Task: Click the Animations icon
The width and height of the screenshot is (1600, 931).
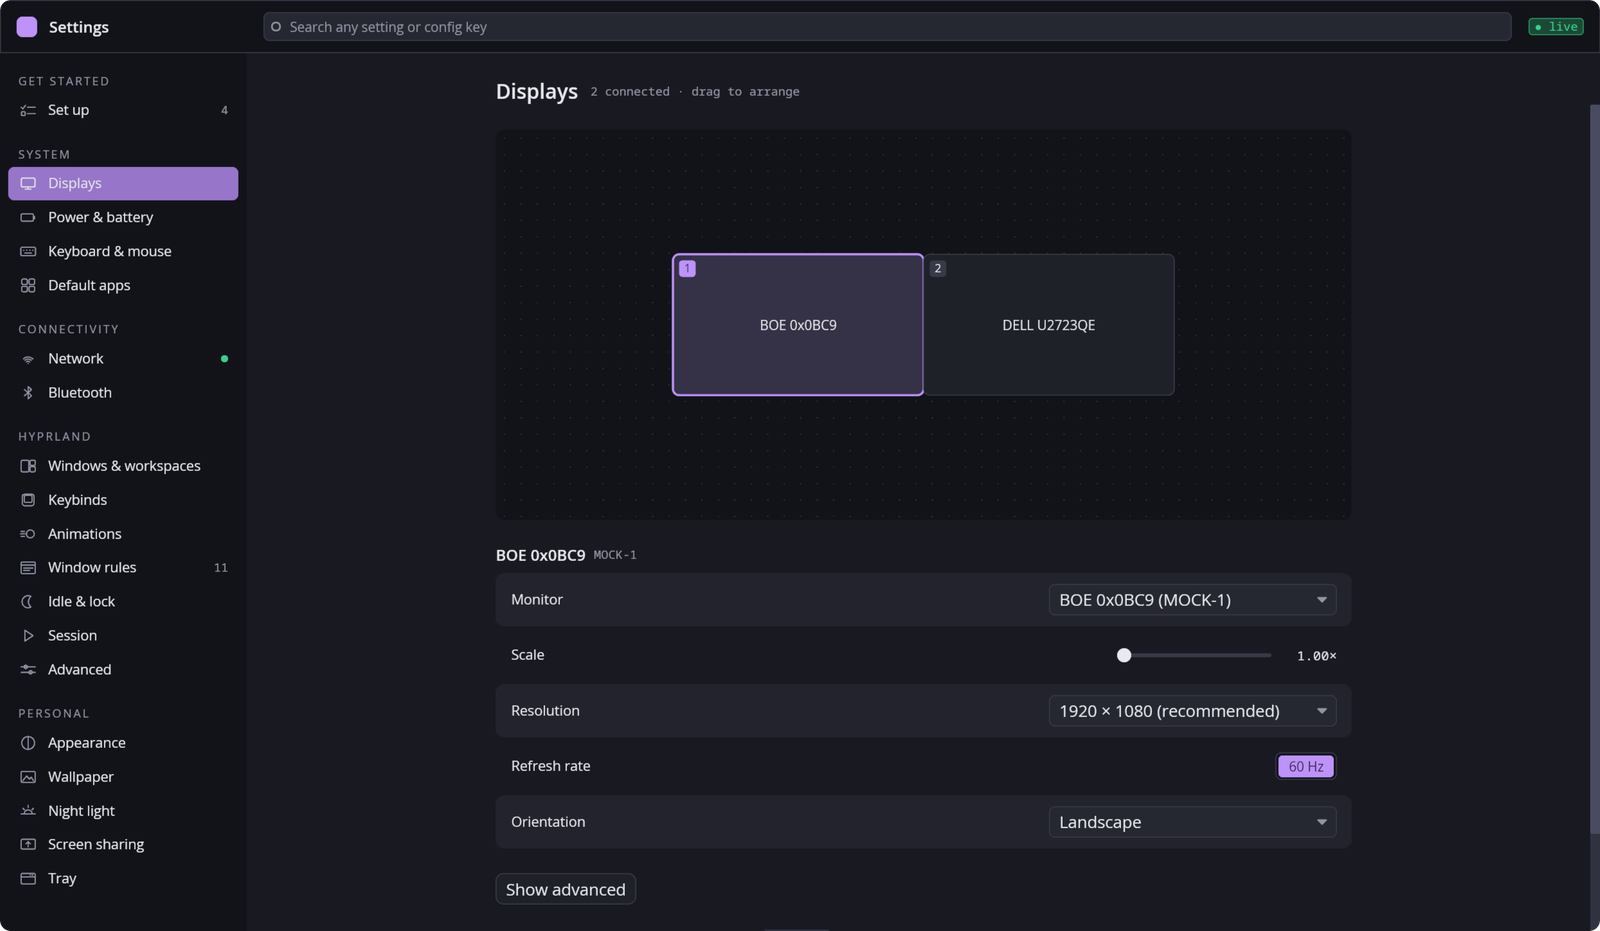Action: pyautogui.click(x=28, y=534)
